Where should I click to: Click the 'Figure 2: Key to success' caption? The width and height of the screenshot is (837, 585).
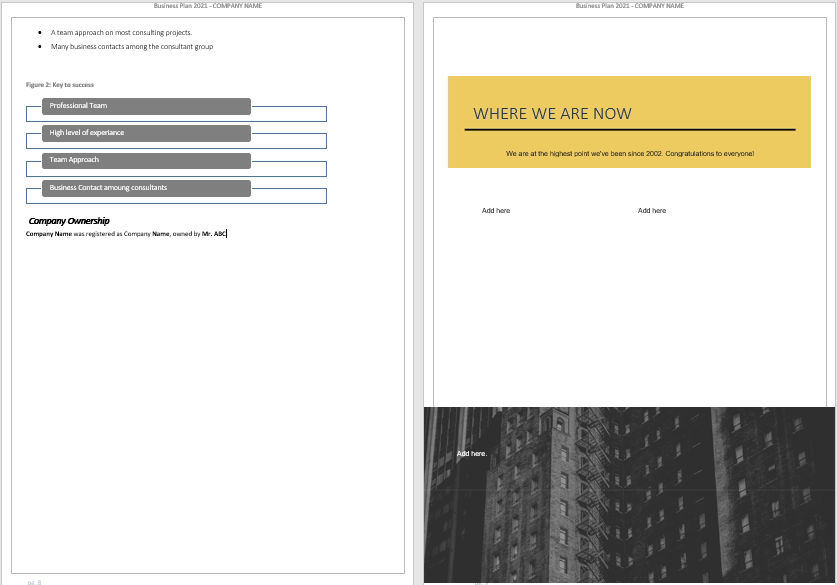point(60,85)
